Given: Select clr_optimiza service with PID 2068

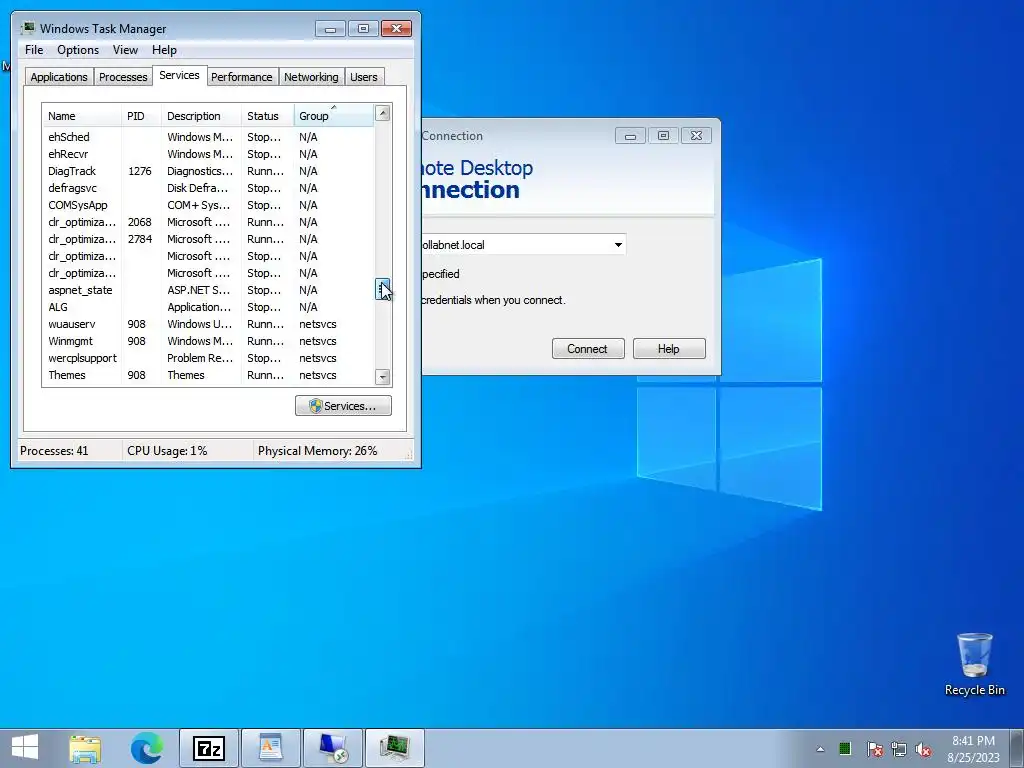Looking at the screenshot, I should point(208,221).
